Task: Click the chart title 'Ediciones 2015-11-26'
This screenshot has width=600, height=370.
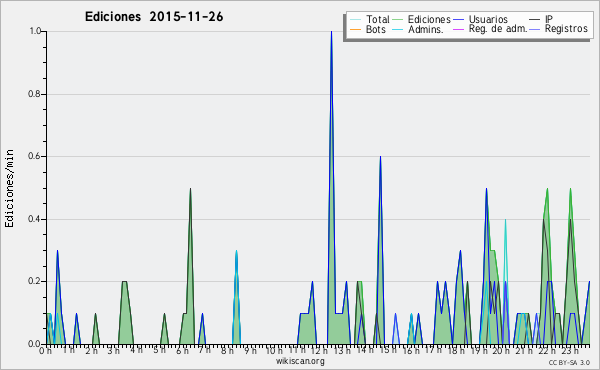Action: (154, 17)
